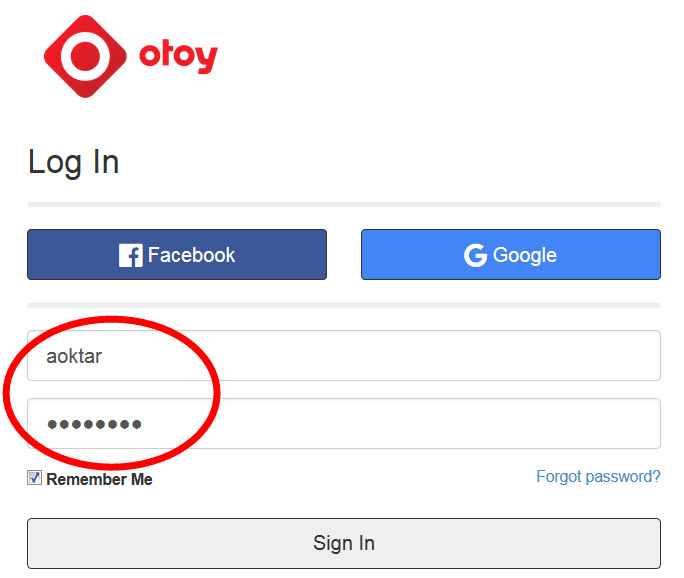Image resolution: width=684 pixels, height=578 pixels.
Task: Place cursor on the password dots
Action: [94, 424]
